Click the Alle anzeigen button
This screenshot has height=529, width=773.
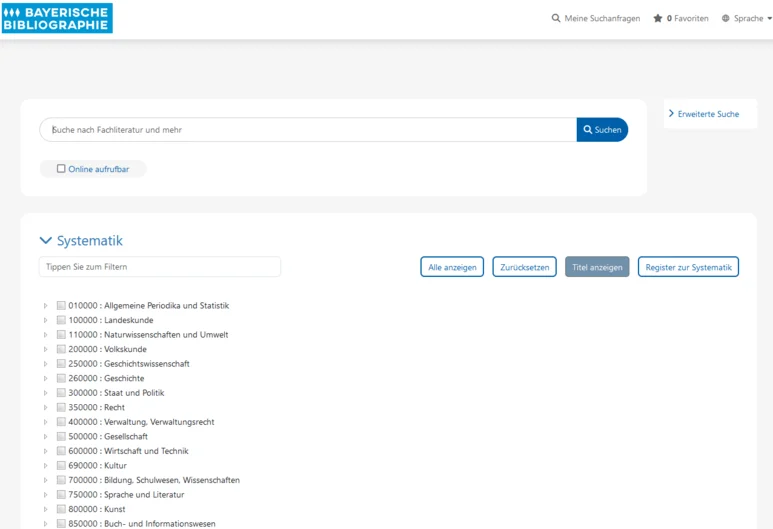(x=452, y=267)
